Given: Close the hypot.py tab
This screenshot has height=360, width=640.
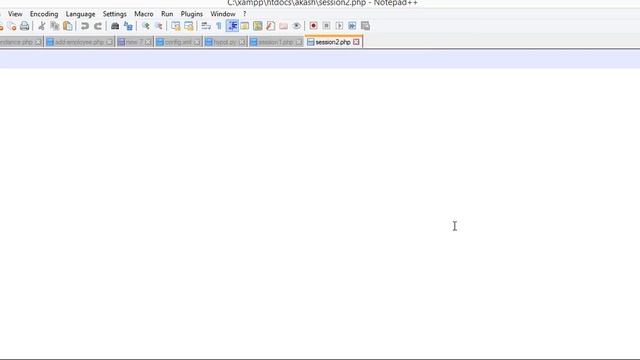Looking at the screenshot, I should point(242,42).
